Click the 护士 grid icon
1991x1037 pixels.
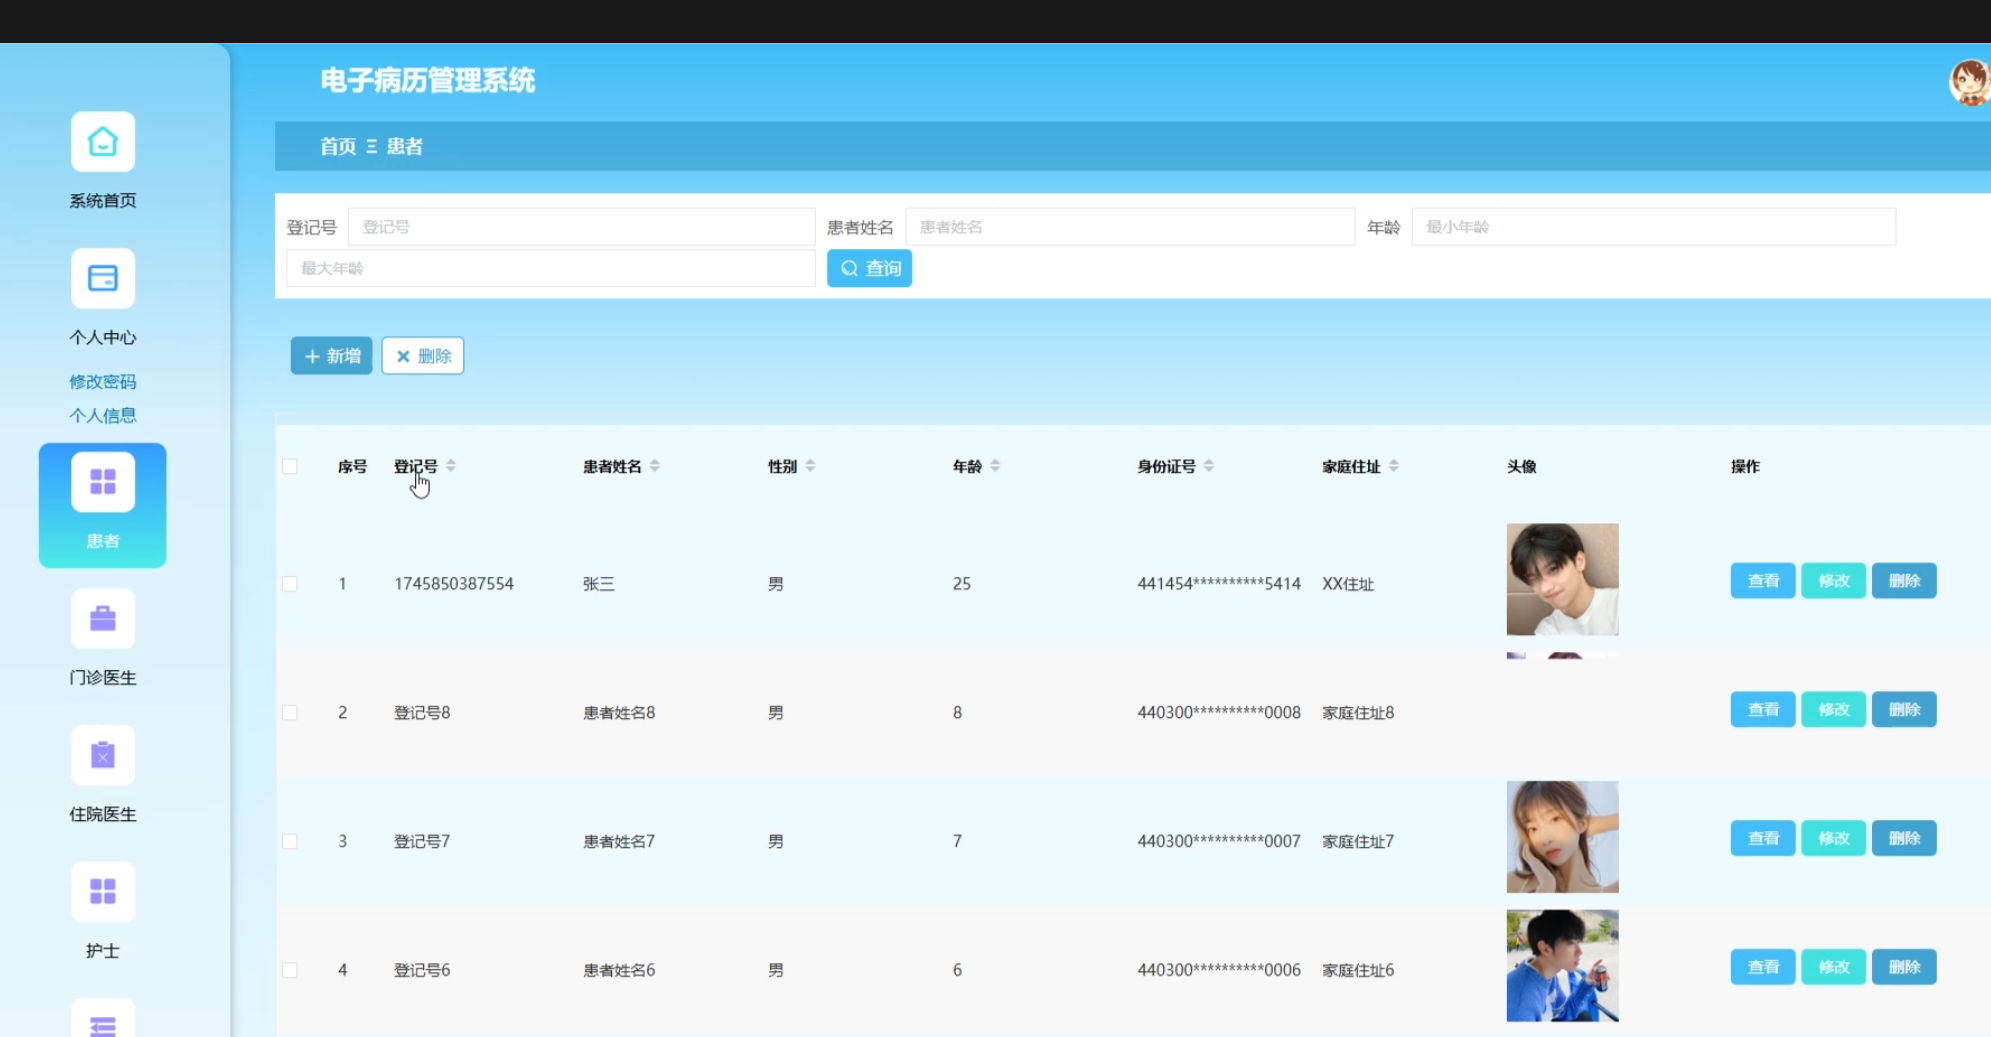point(102,891)
